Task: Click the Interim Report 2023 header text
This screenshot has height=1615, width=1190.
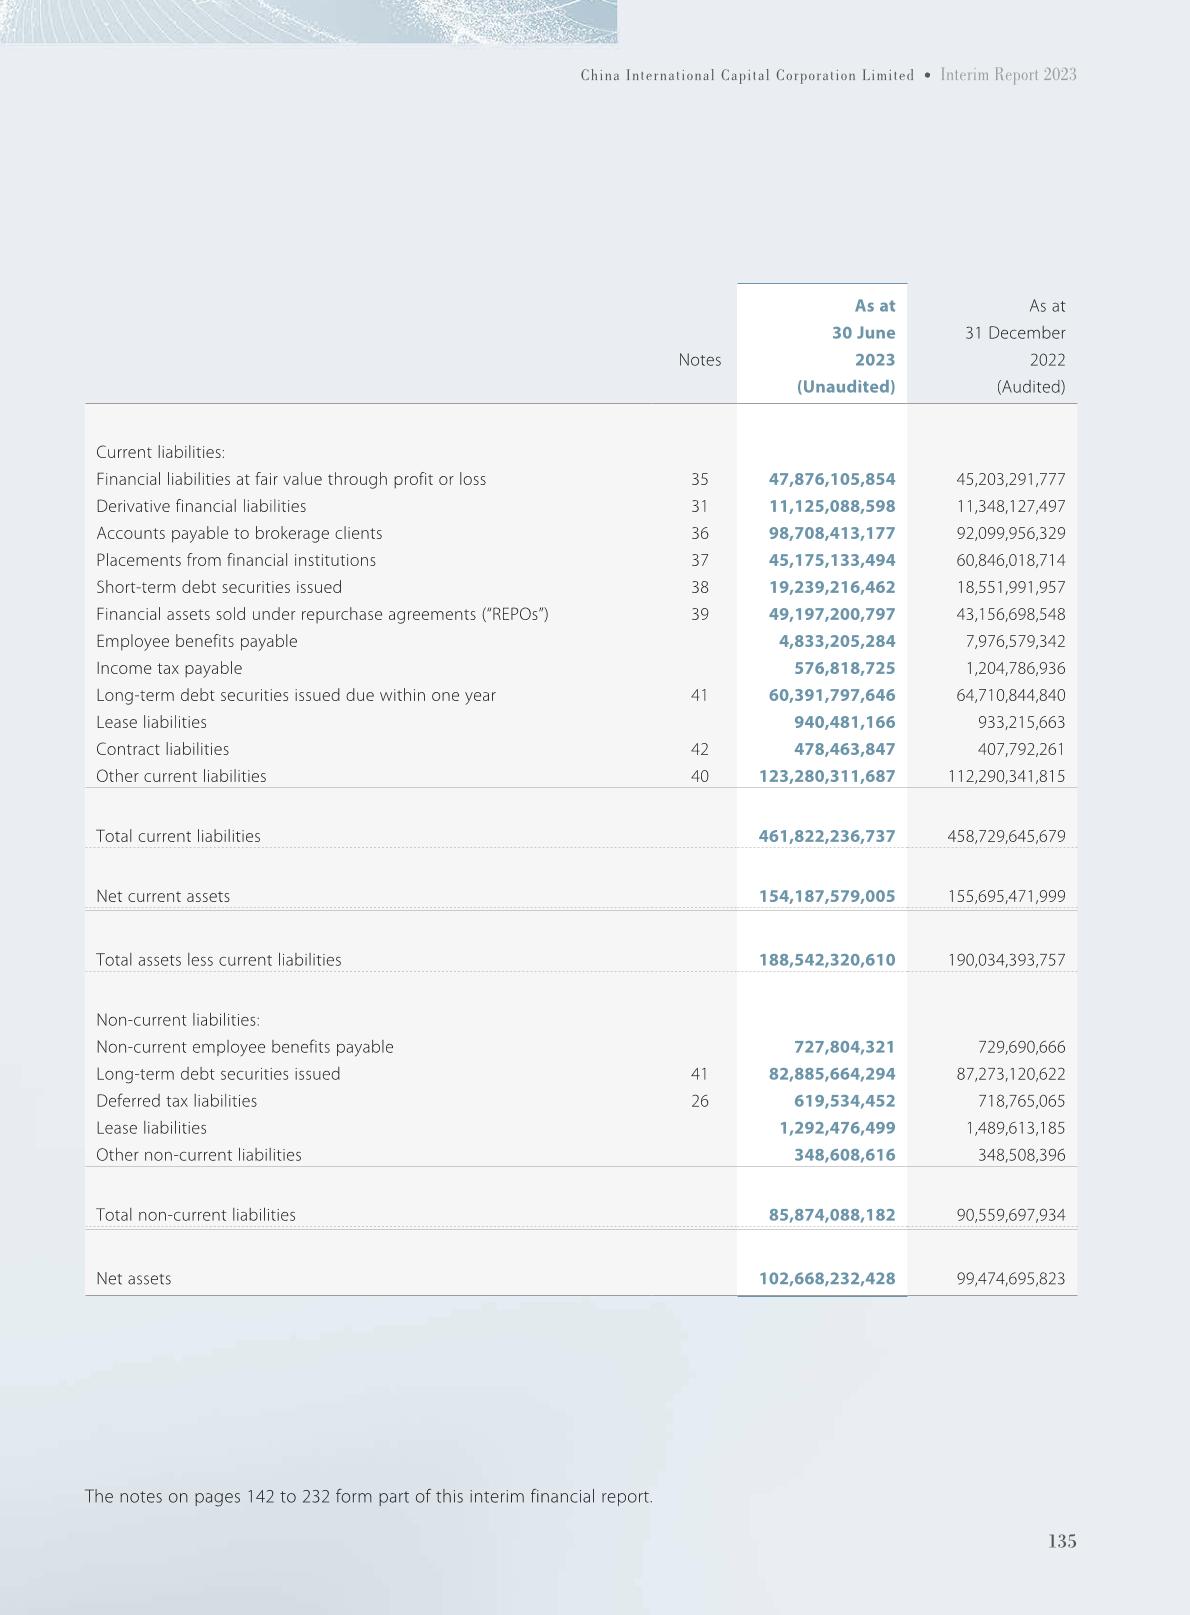Action: [1008, 75]
